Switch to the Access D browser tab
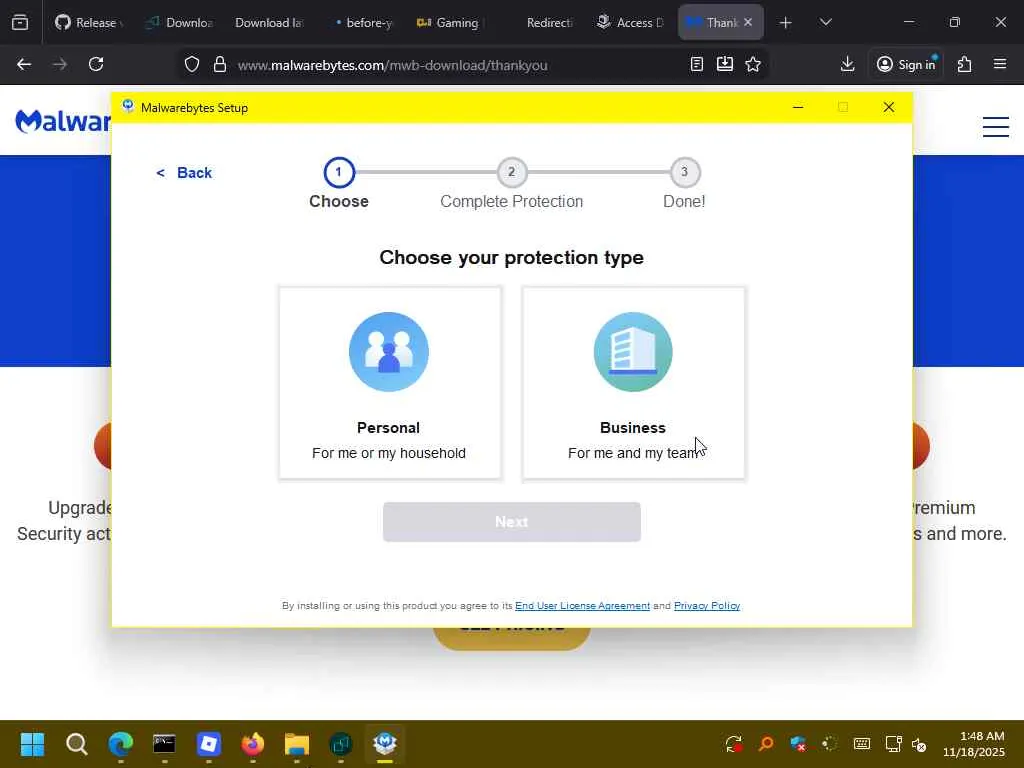This screenshot has width=1024, height=768. click(x=630, y=23)
